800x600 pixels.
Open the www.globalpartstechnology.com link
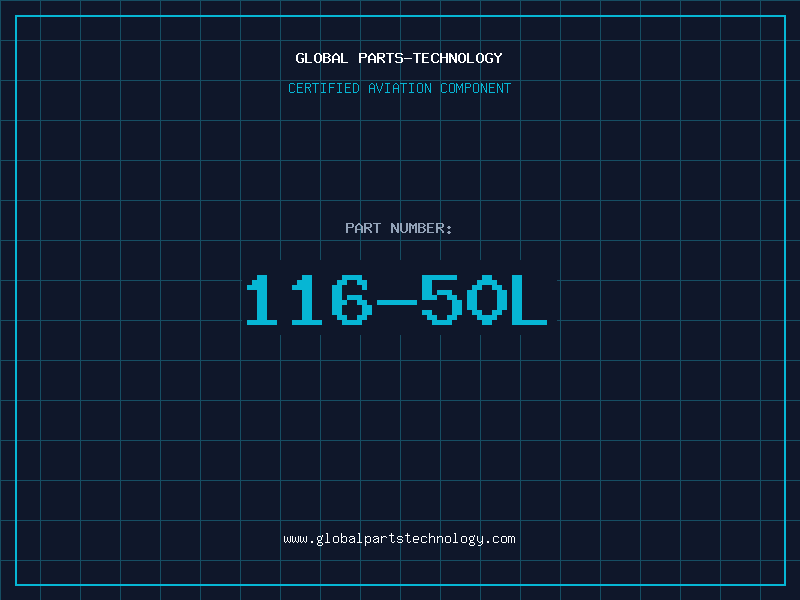[x=399, y=539]
